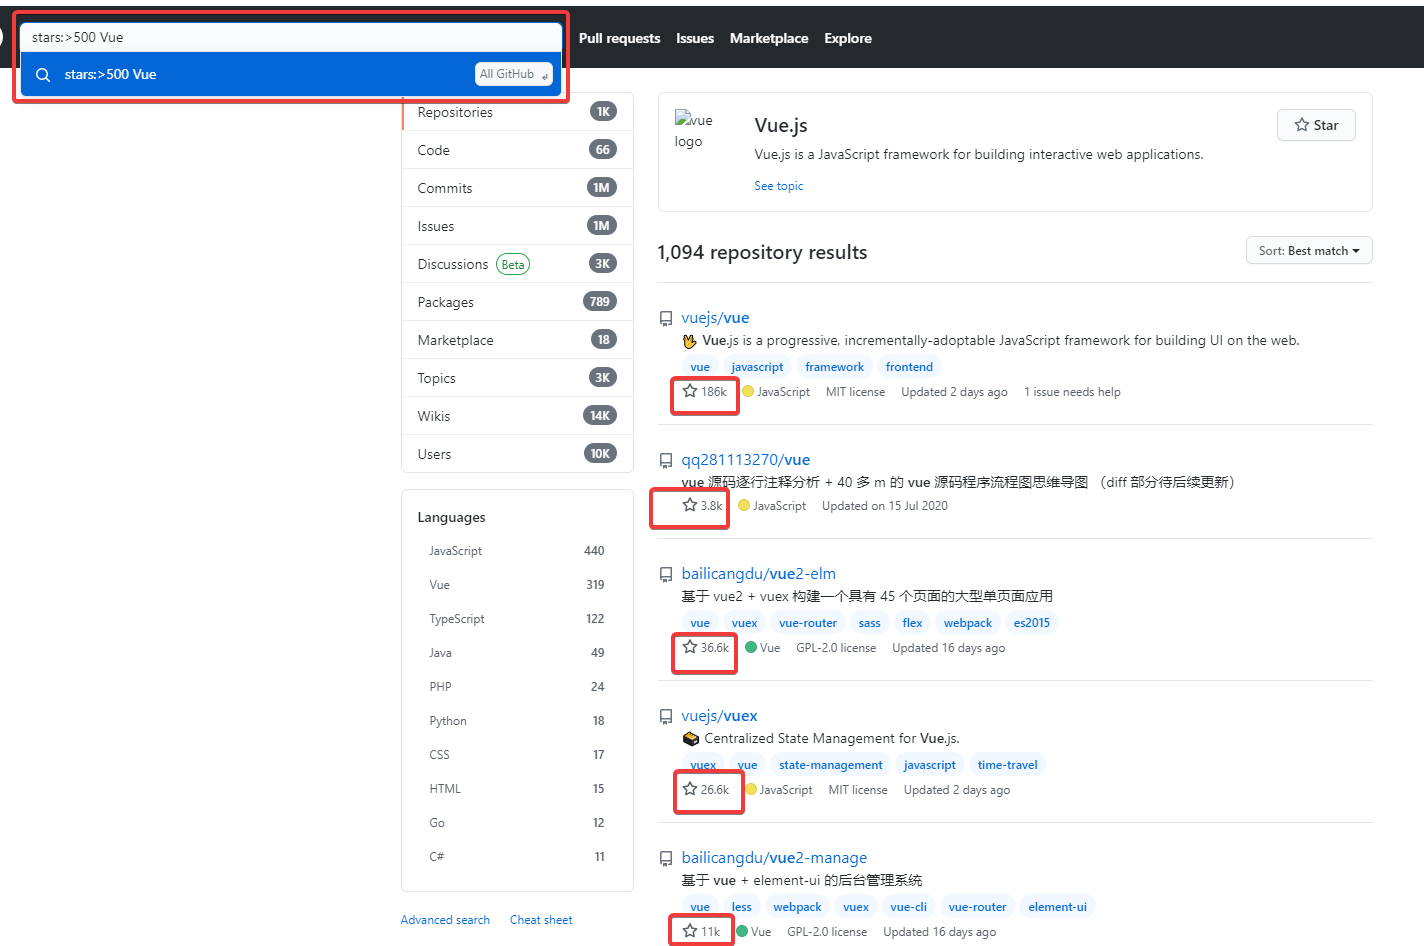
Task: Click the 3.8k stars count
Action: coord(703,506)
